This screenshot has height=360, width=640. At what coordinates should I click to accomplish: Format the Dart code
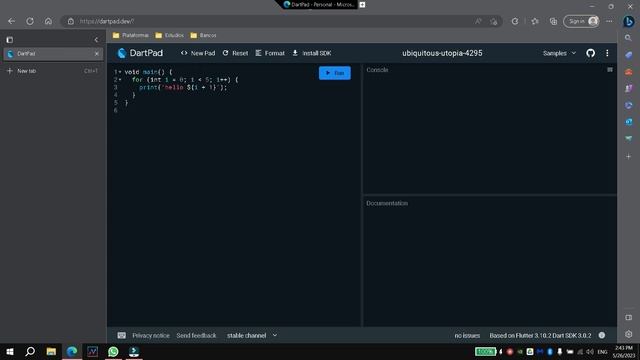(x=270, y=53)
